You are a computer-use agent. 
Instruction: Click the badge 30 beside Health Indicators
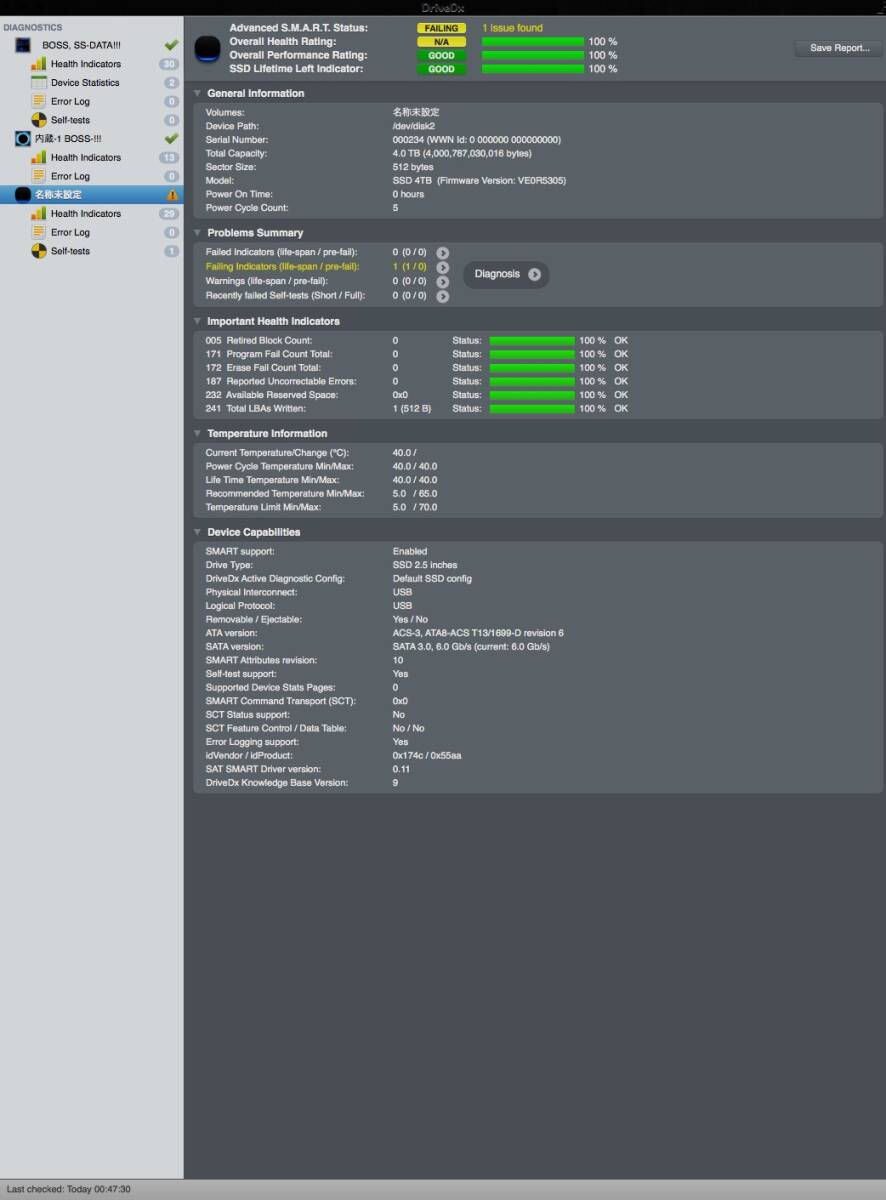click(x=169, y=64)
